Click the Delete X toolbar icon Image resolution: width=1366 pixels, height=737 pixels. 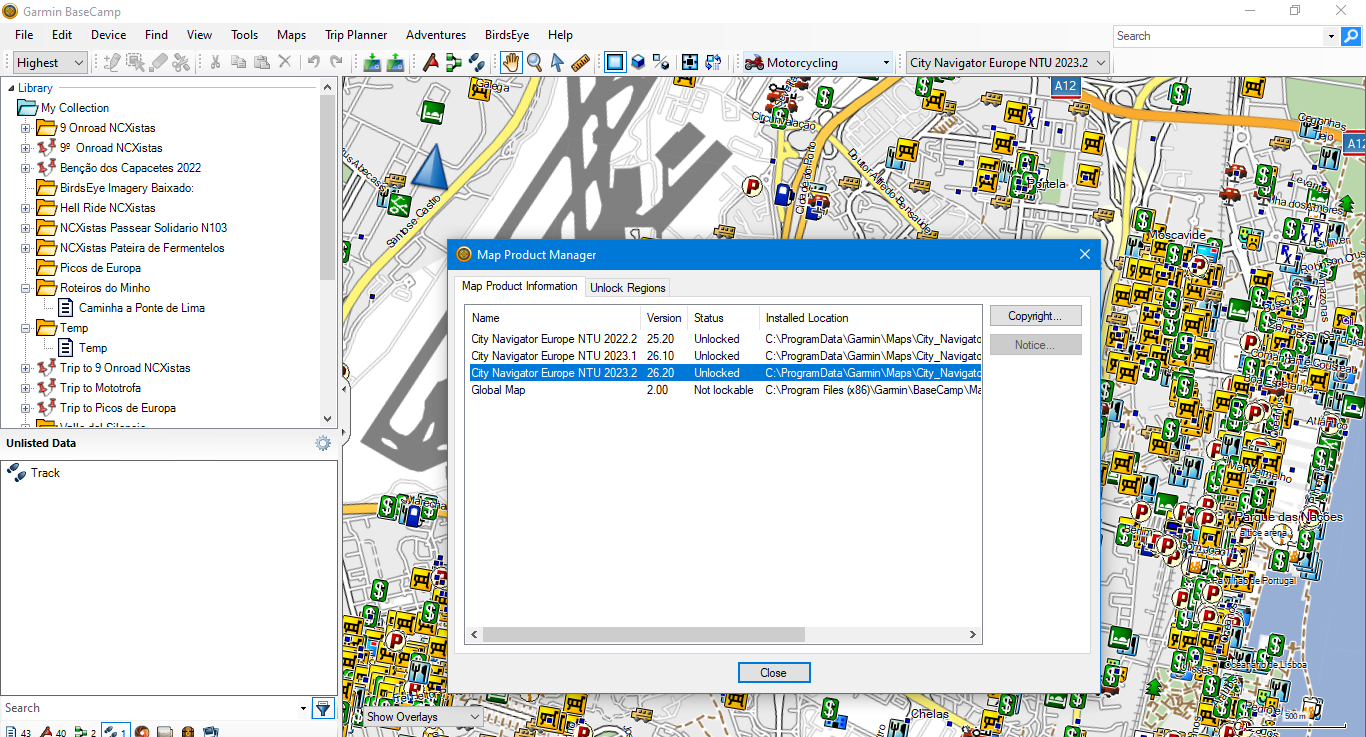pyautogui.click(x=285, y=62)
